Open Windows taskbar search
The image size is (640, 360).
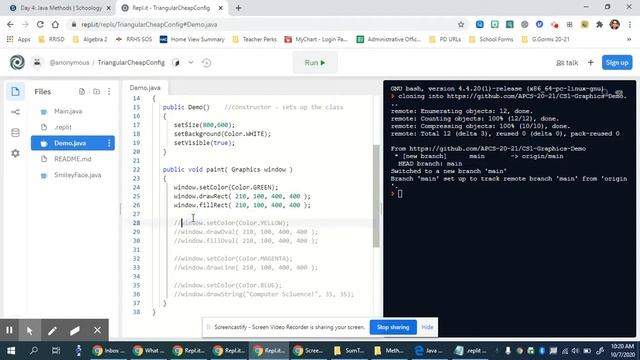[x=34, y=351]
